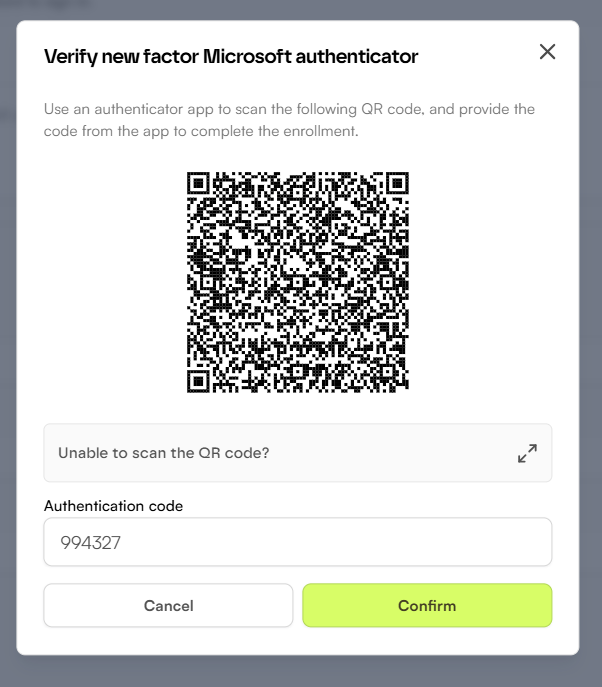The image size is (602, 687).
Task: Focus the Authentication code input field
Action: coord(297,542)
